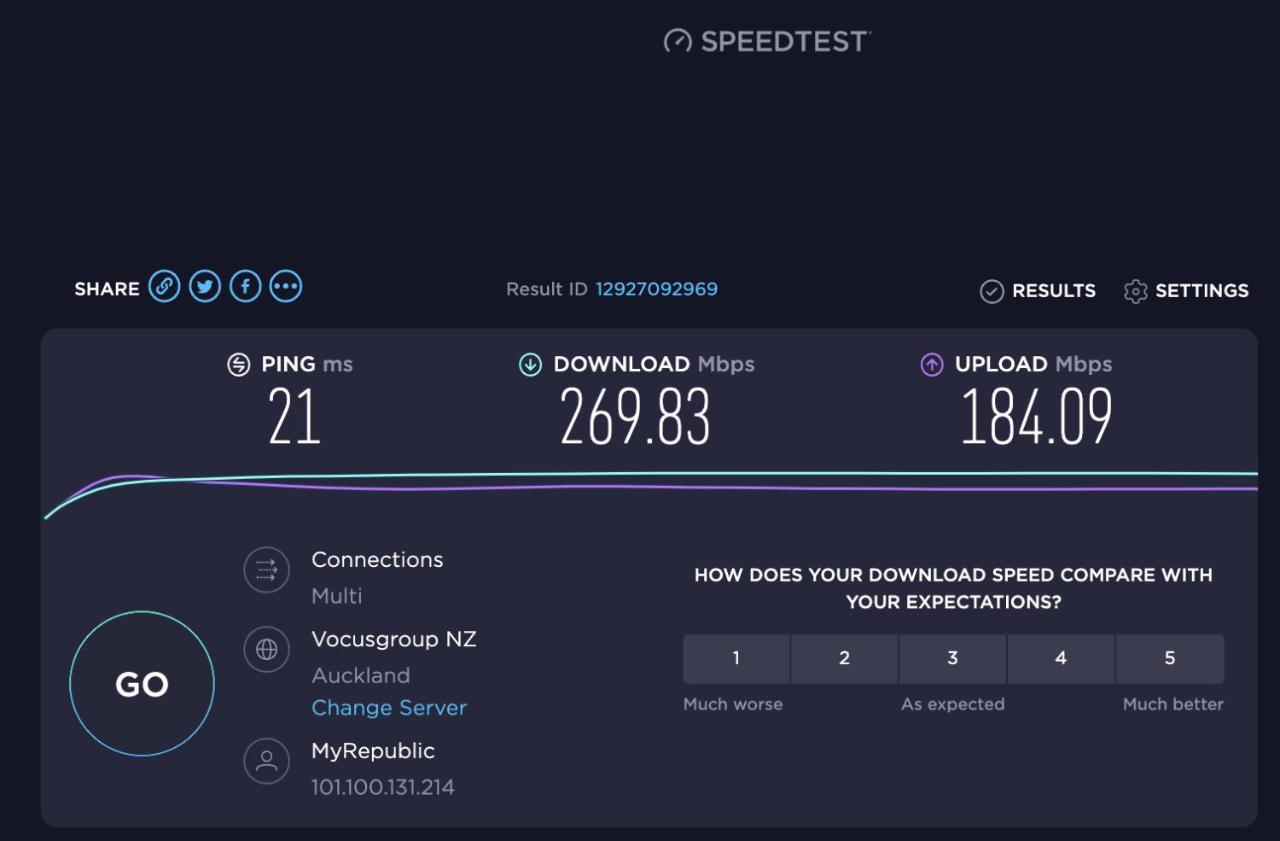Click the download arrow icon
The image size is (1280, 841).
[530, 365]
